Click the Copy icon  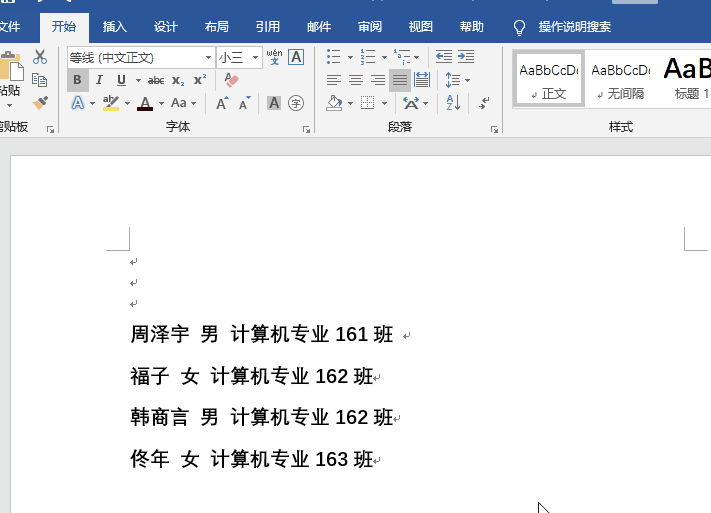click(40, 80)
